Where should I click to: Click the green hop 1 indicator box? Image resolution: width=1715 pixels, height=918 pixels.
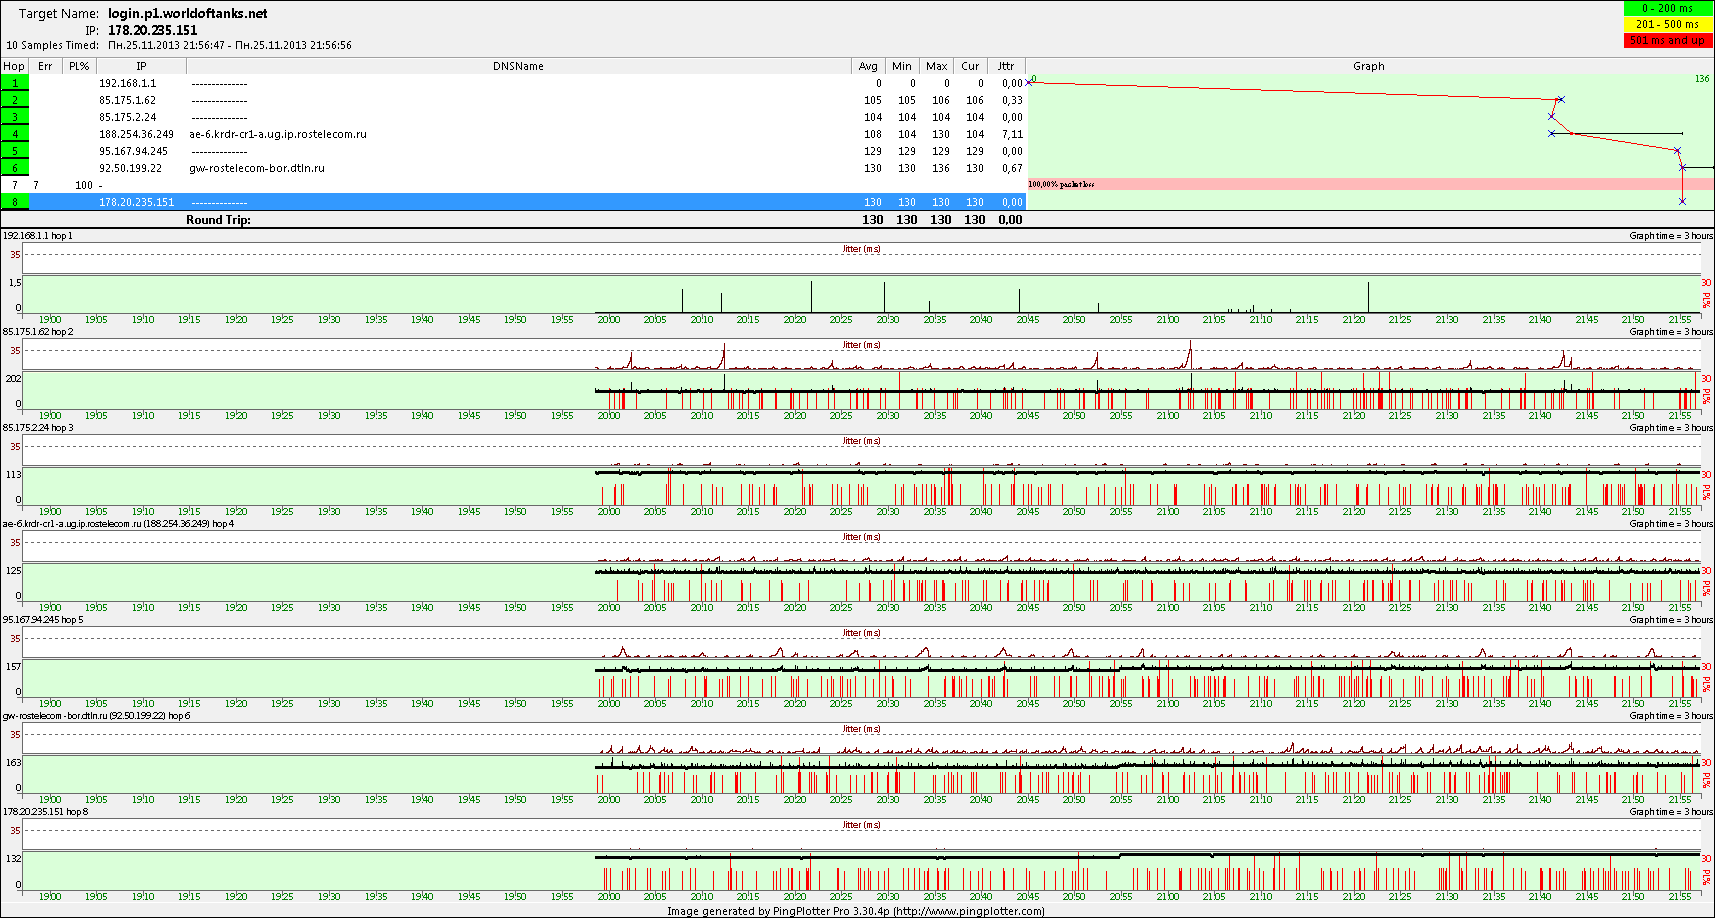pos(15,84)
